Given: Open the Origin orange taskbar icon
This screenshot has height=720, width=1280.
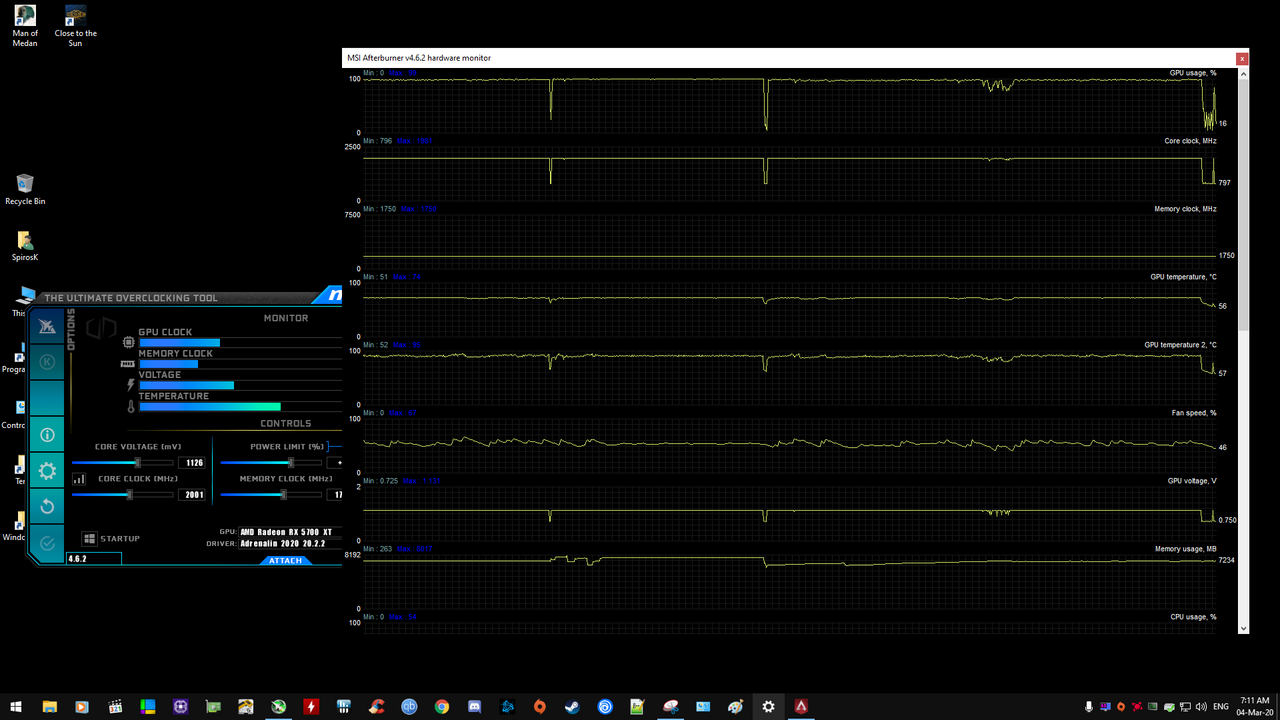Looking at the screenshot, I should pos(540,706).
